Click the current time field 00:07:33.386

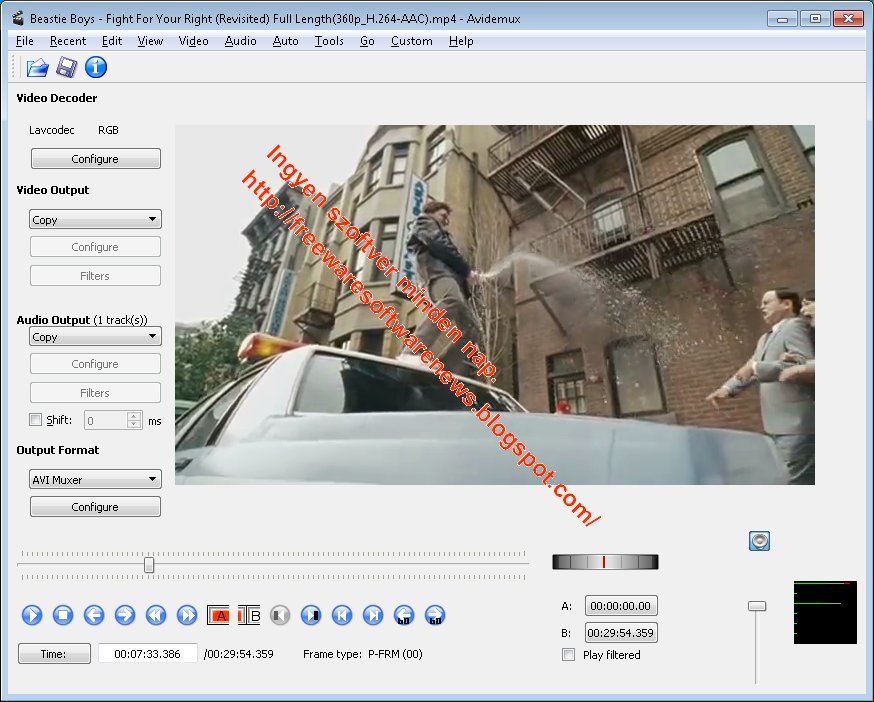click(148, 653)
